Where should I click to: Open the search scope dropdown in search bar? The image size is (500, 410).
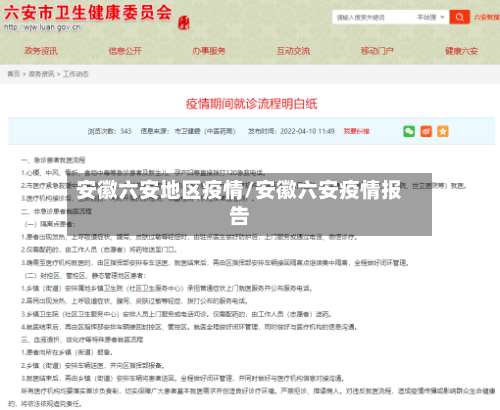tap(431, 17)
